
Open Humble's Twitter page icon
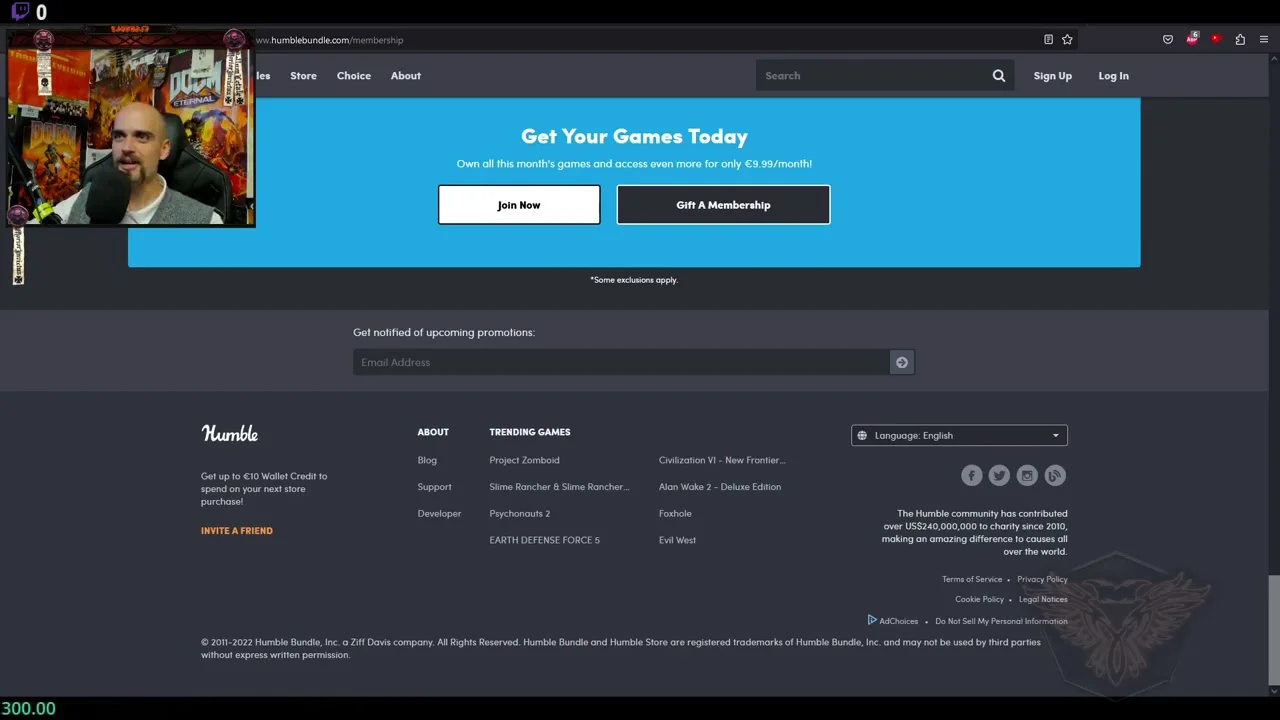click(999, 476)
